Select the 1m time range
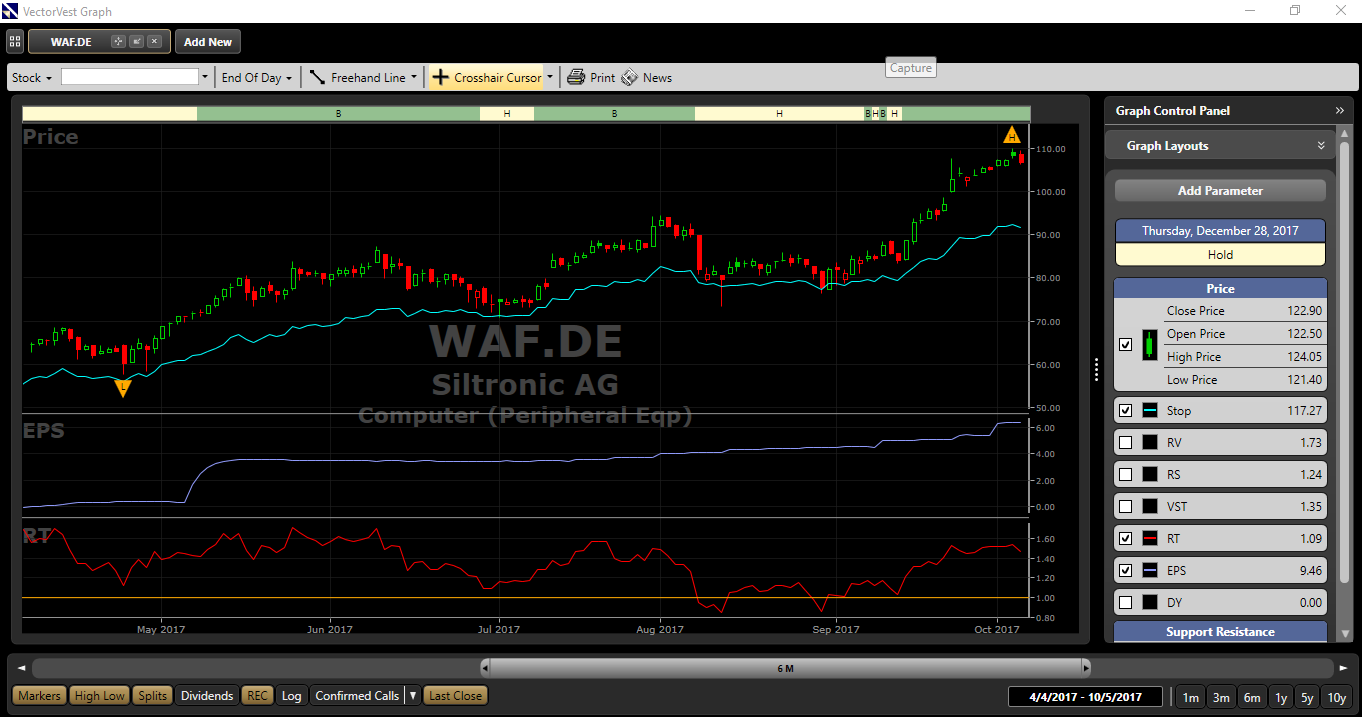The image size is (1362, 717). click(x=1190, y=697)
